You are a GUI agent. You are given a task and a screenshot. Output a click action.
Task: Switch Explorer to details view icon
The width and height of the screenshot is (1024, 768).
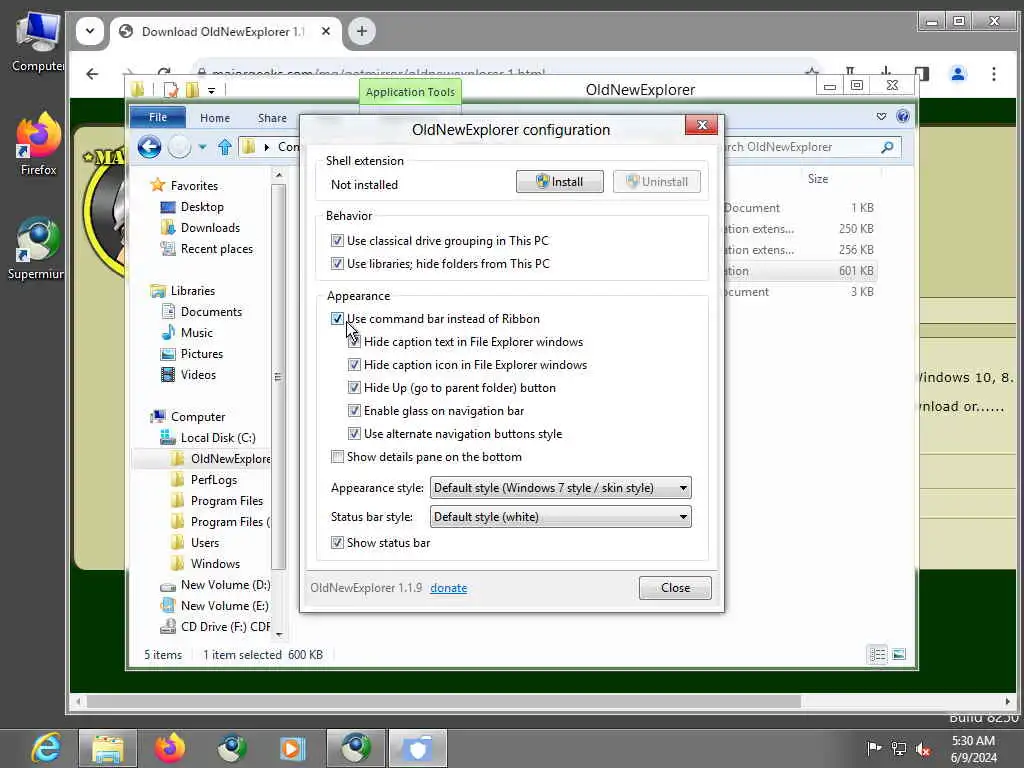877,654
